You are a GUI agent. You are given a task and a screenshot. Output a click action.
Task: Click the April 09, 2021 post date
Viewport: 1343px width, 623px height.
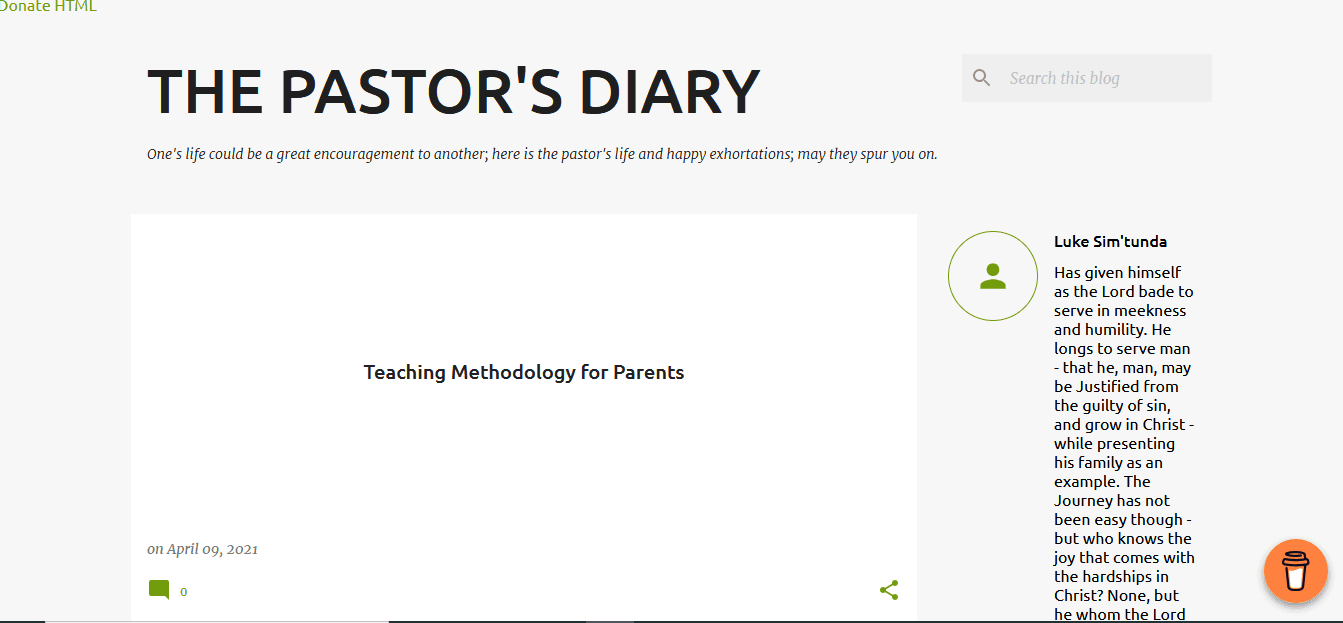pos(212,549)
